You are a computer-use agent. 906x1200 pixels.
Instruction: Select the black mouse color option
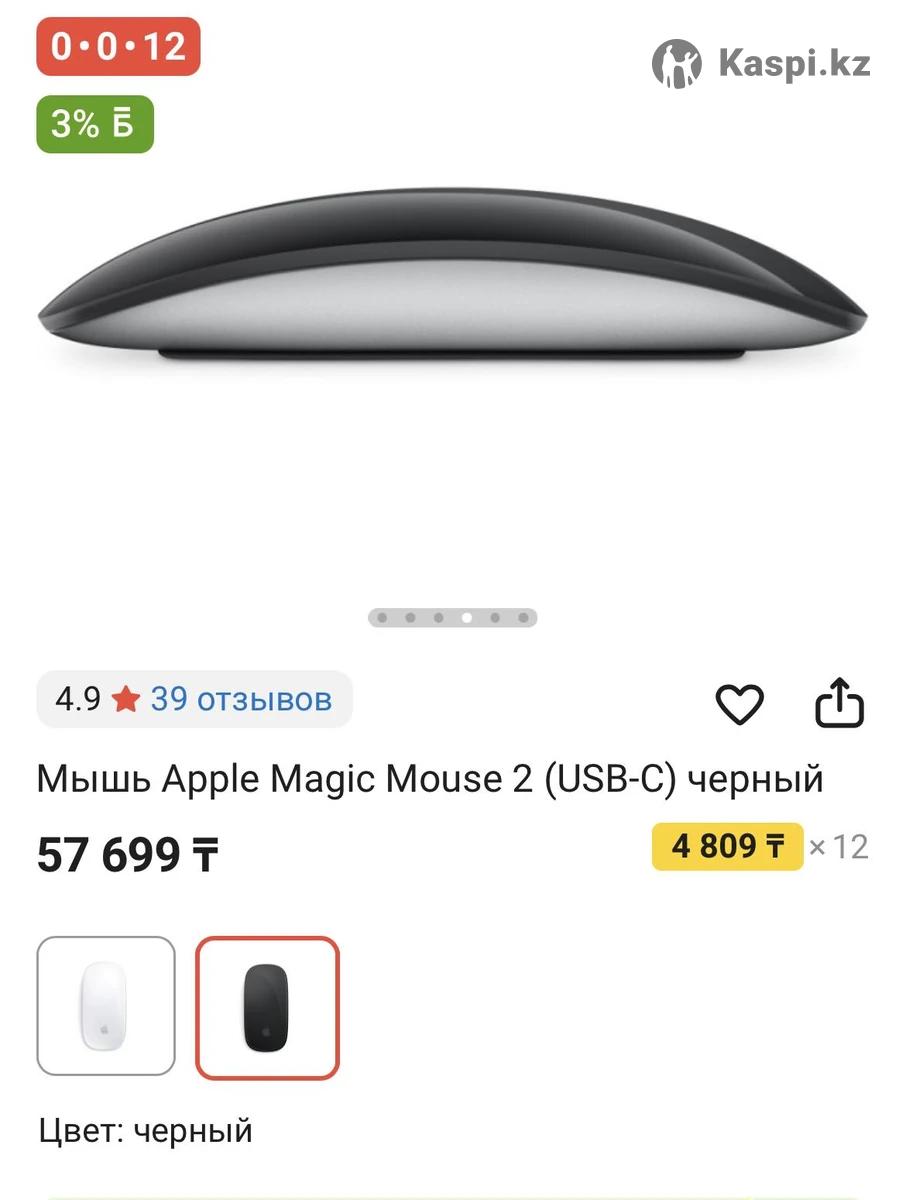[267, 1007]
